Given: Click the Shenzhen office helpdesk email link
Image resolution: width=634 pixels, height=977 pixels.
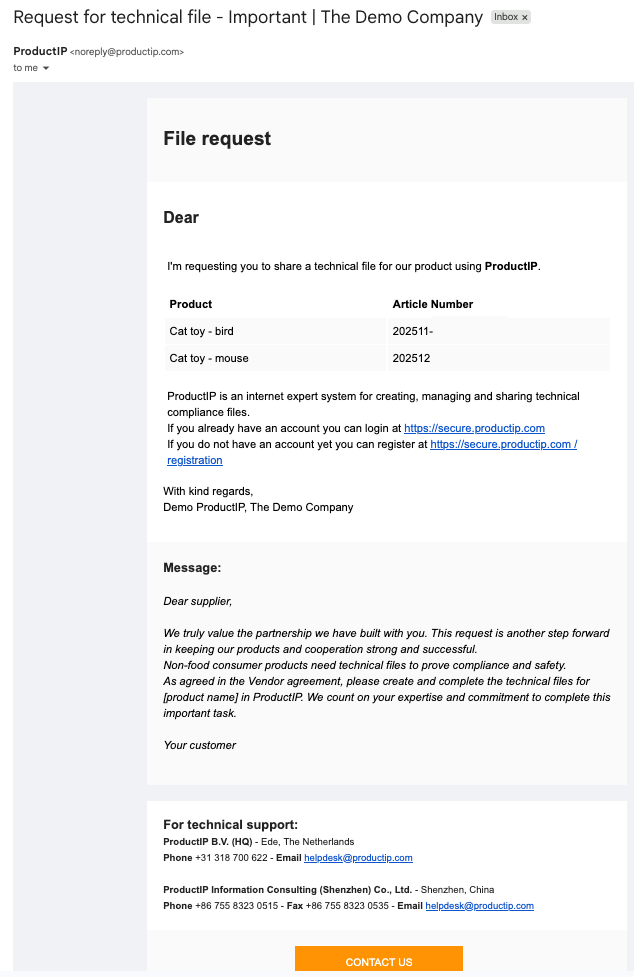Looking at the screenshot, I should (x=479, y=906).
